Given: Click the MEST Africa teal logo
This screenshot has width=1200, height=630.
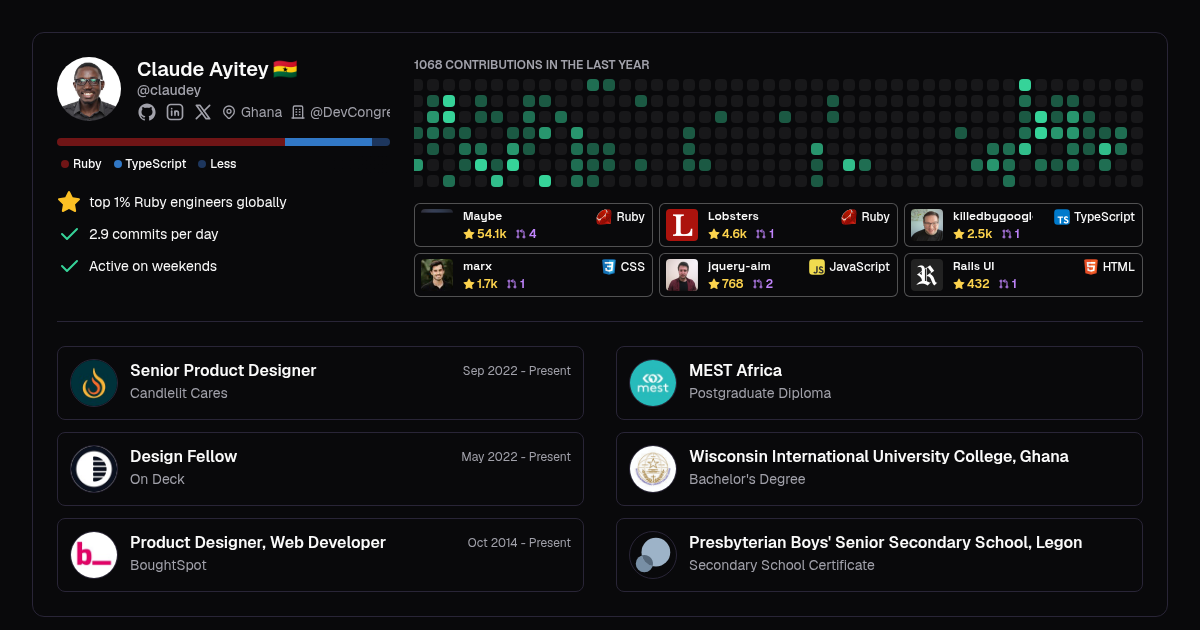Looking at the screenshot, I should 653,383.
